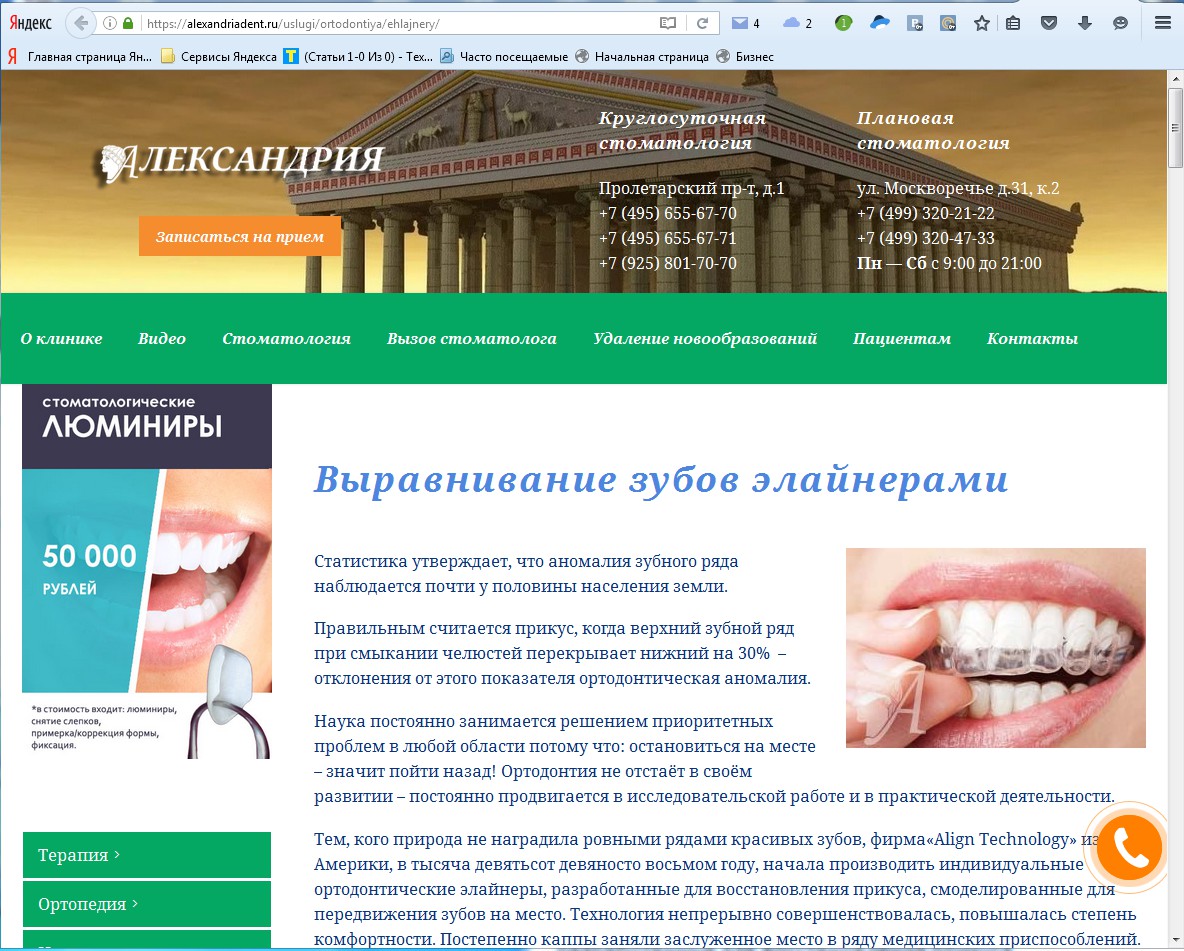
Task: Click heading 'Выравнивание зубов элайнерами'
Action: (661, 479)
